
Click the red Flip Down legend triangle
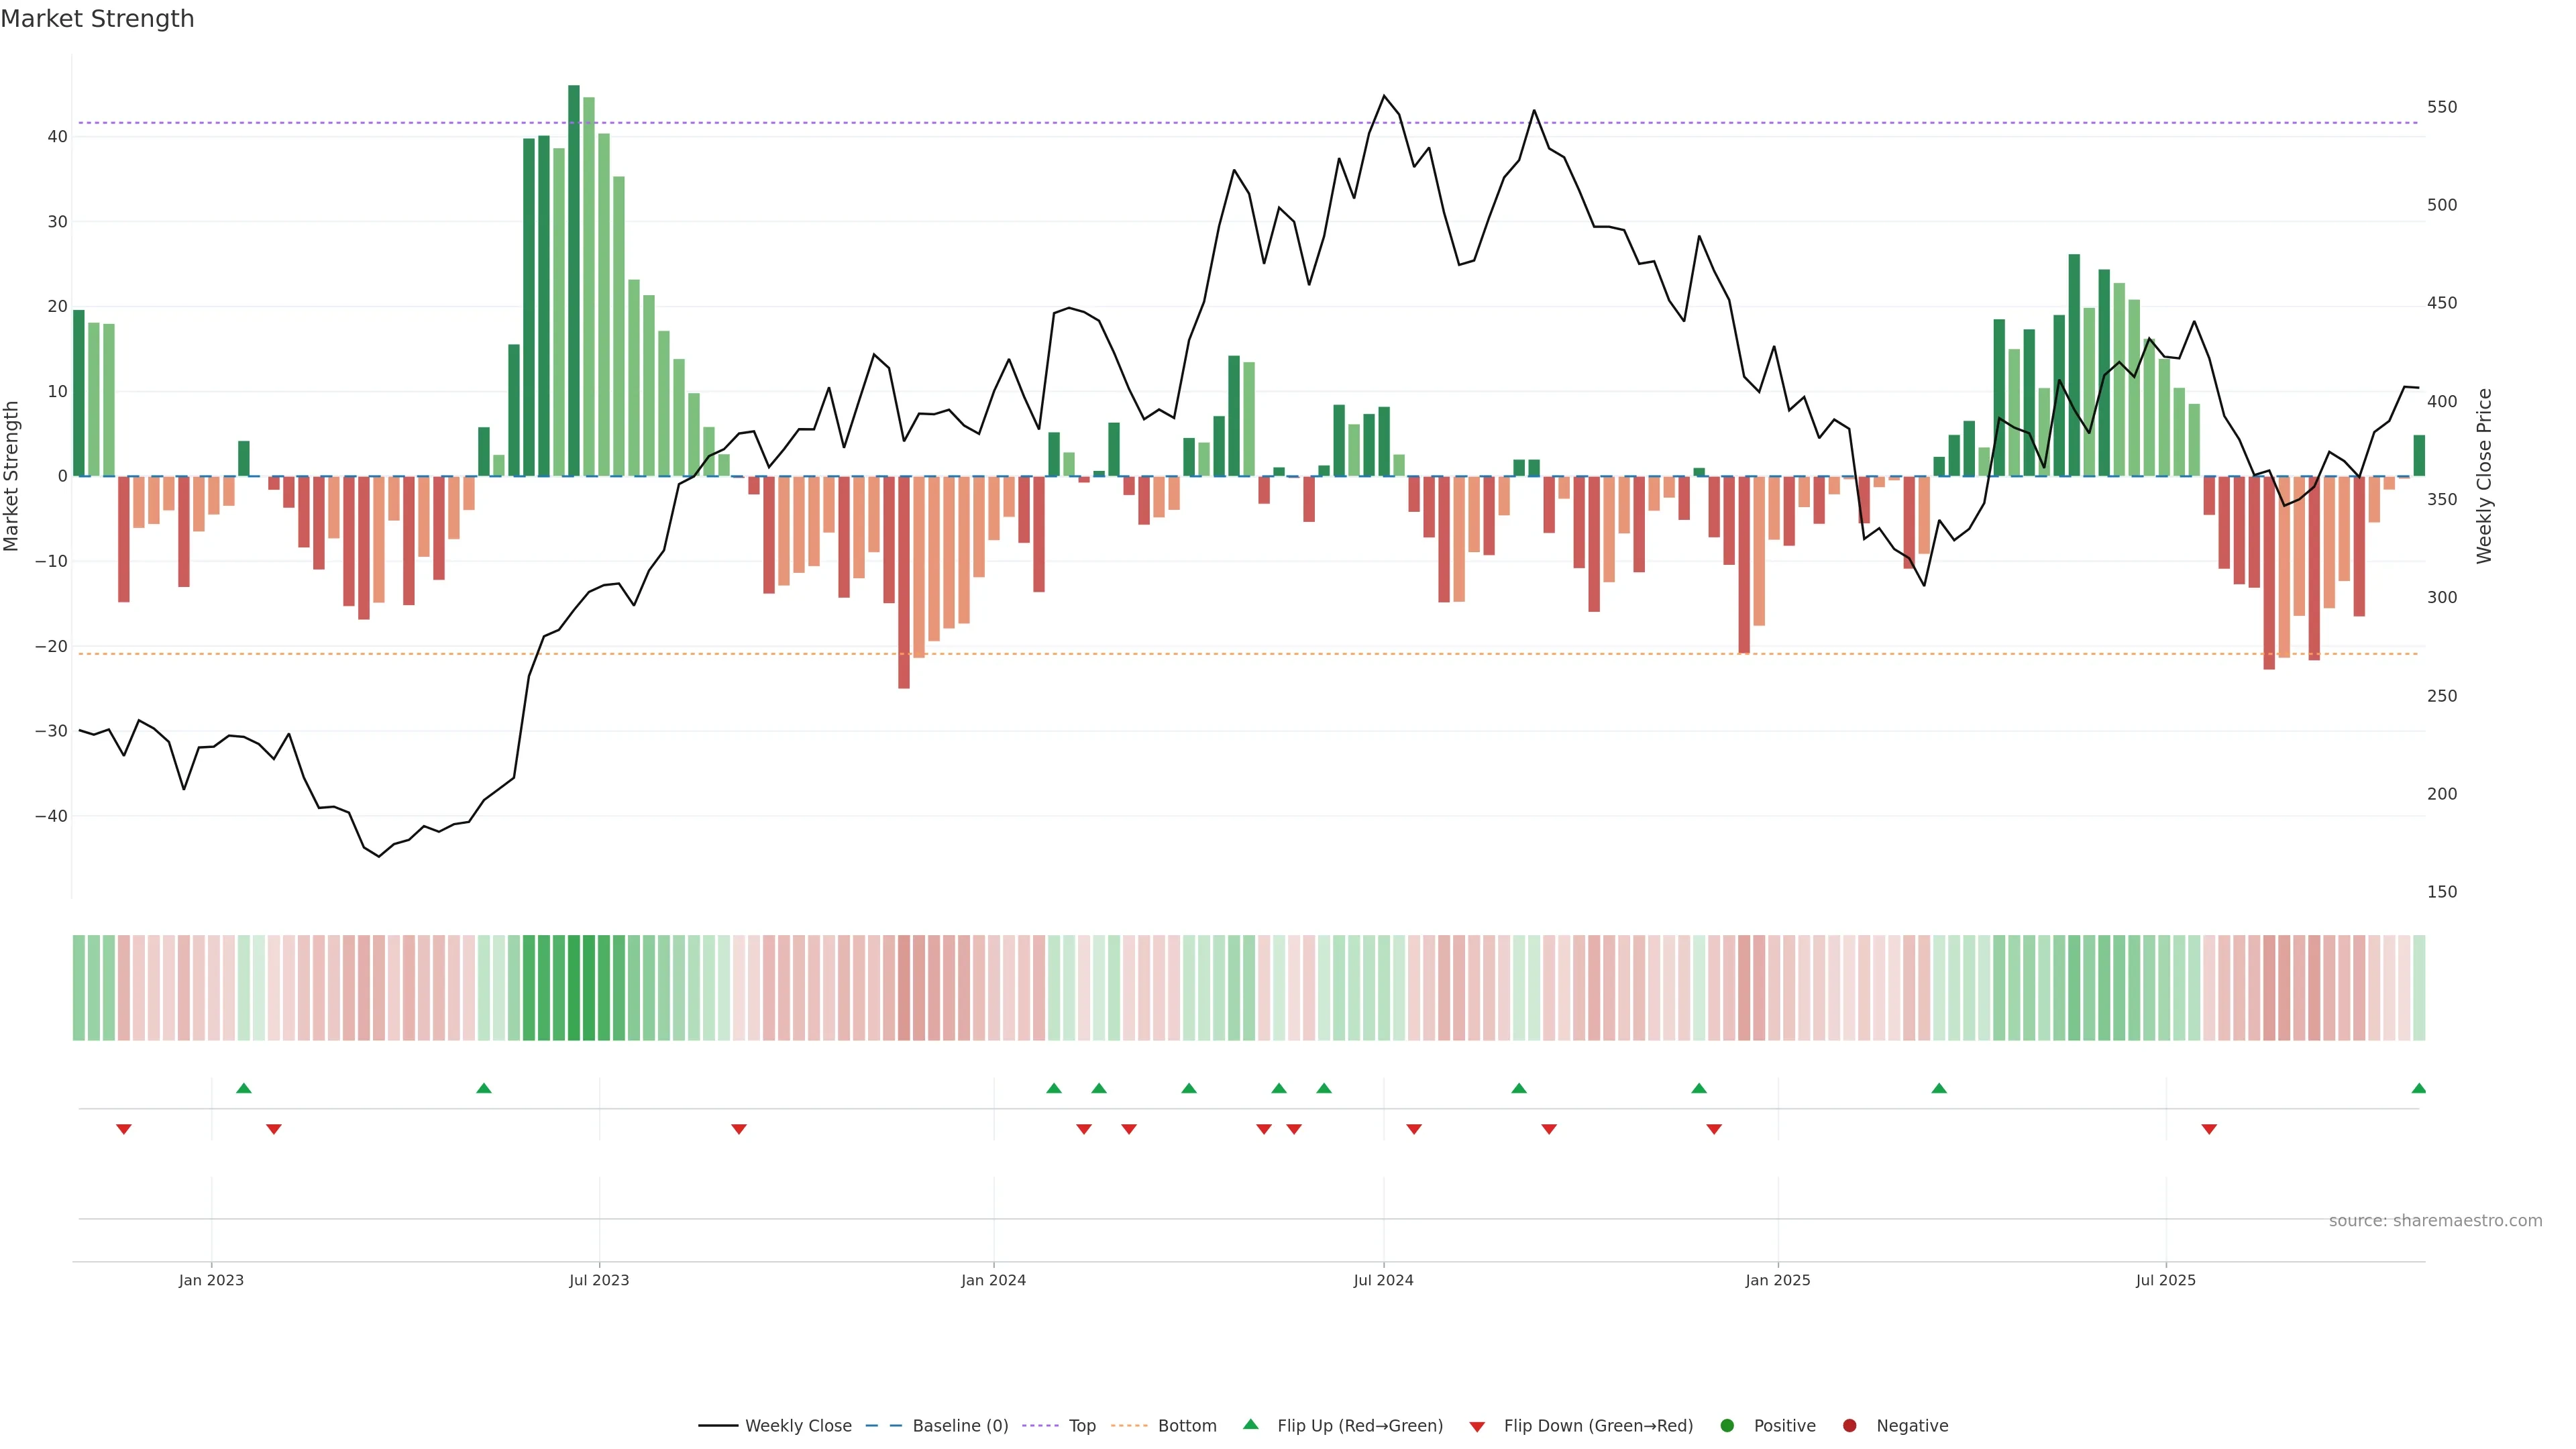pyautogui.click(x=1477, y=1426)
